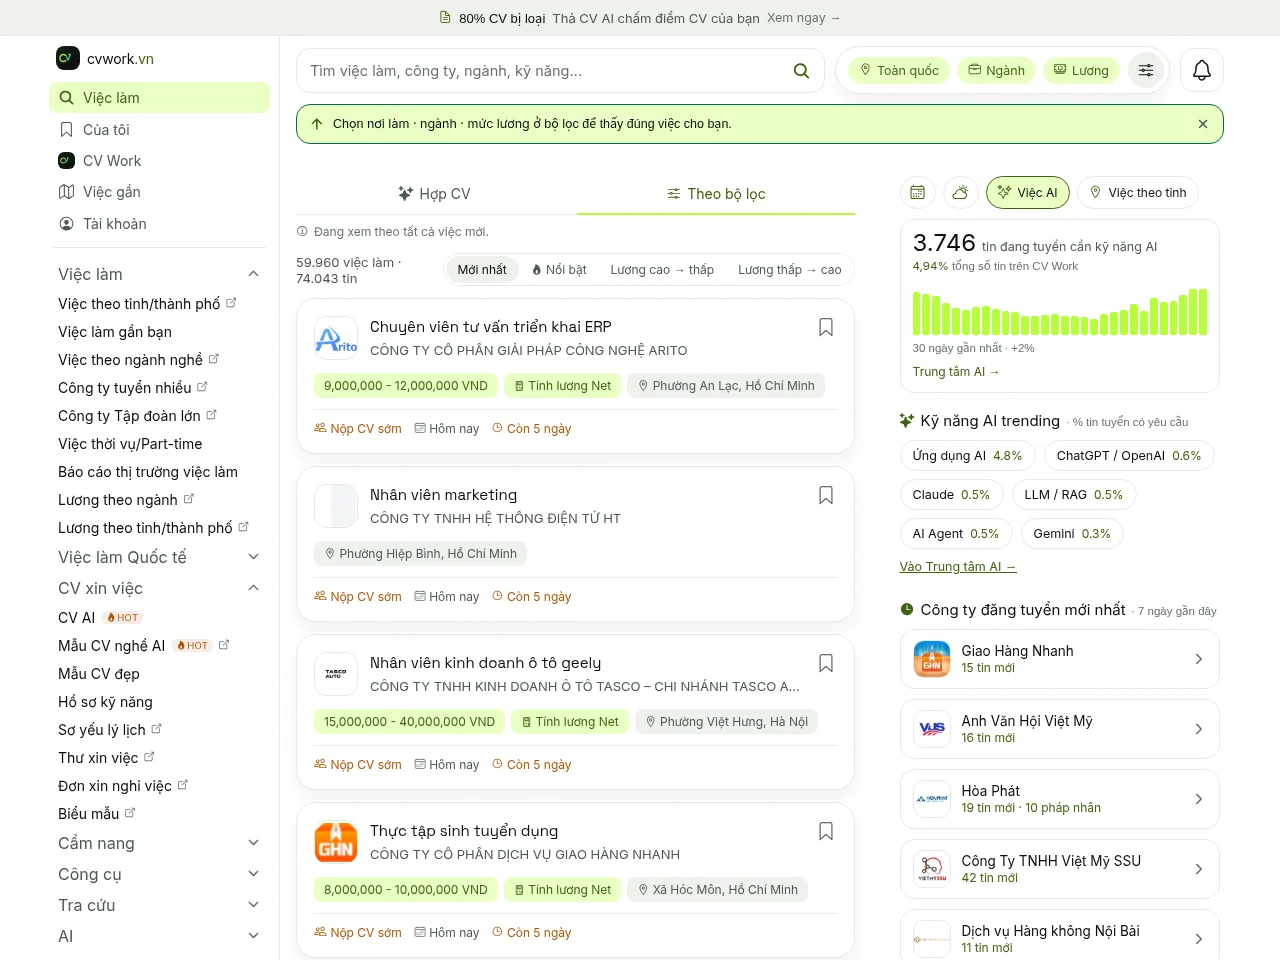Dismiss the green filter hint banner
The width and height of the screenshot is (1280, 960).
click(x=1203, y=124)
